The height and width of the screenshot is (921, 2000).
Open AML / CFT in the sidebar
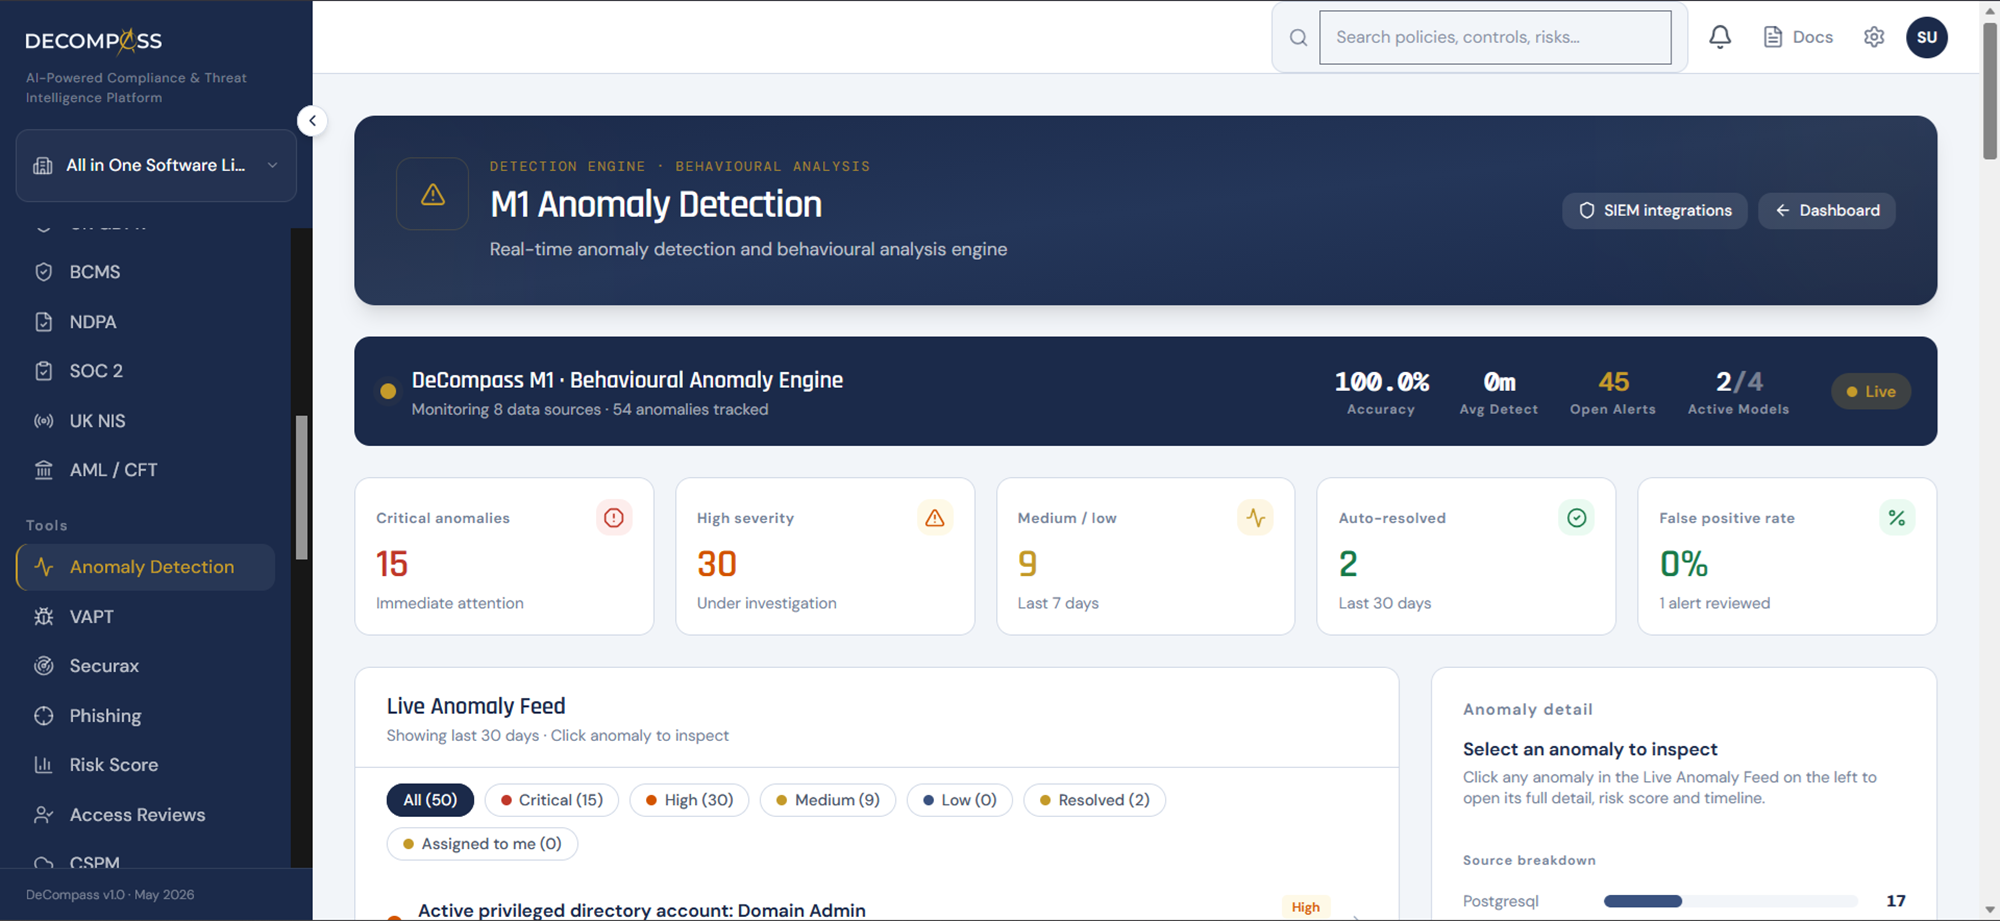146,470
